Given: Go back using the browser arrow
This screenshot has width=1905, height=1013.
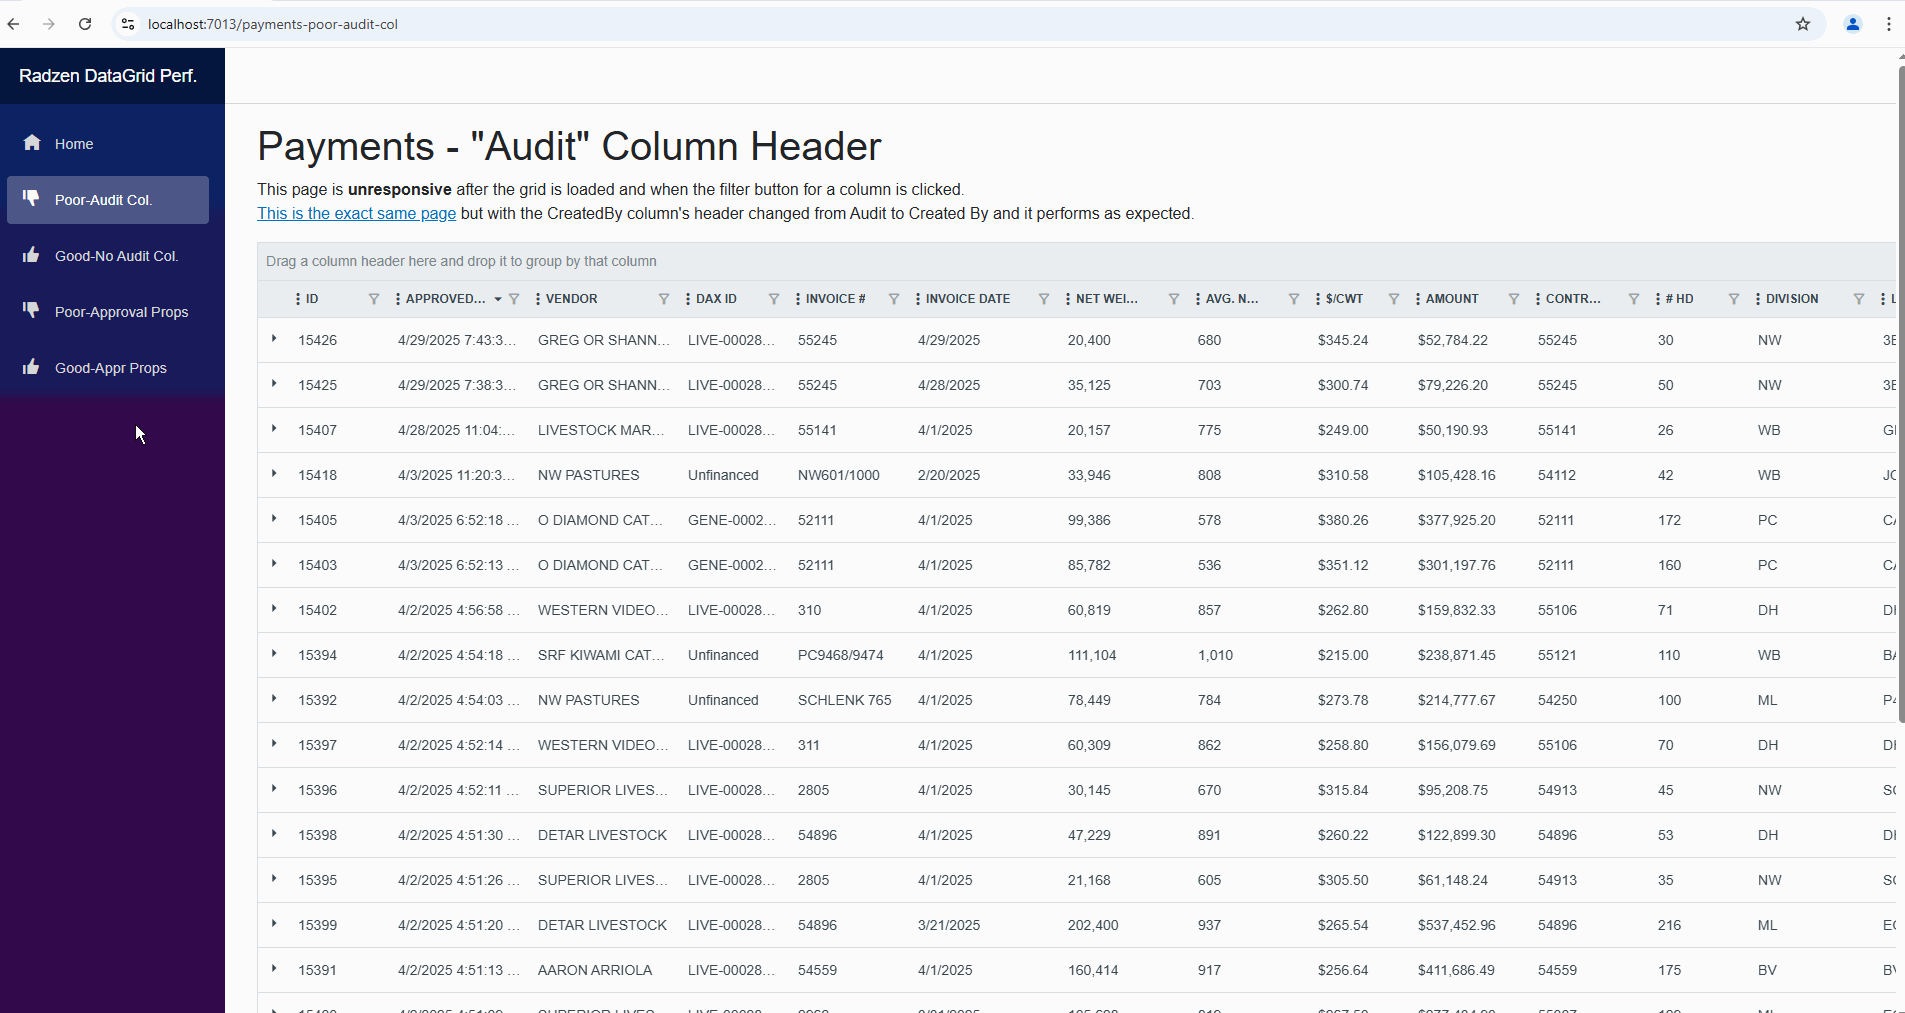Looking at the screenshot, I should click(x=13, y=24).
